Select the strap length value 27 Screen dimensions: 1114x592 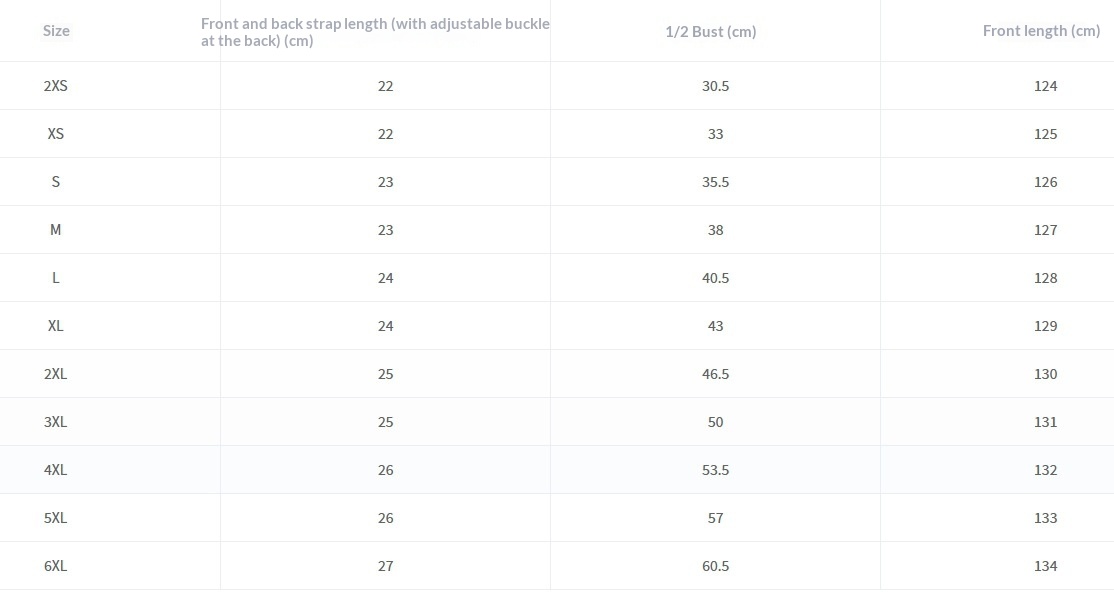coord(386,566)
